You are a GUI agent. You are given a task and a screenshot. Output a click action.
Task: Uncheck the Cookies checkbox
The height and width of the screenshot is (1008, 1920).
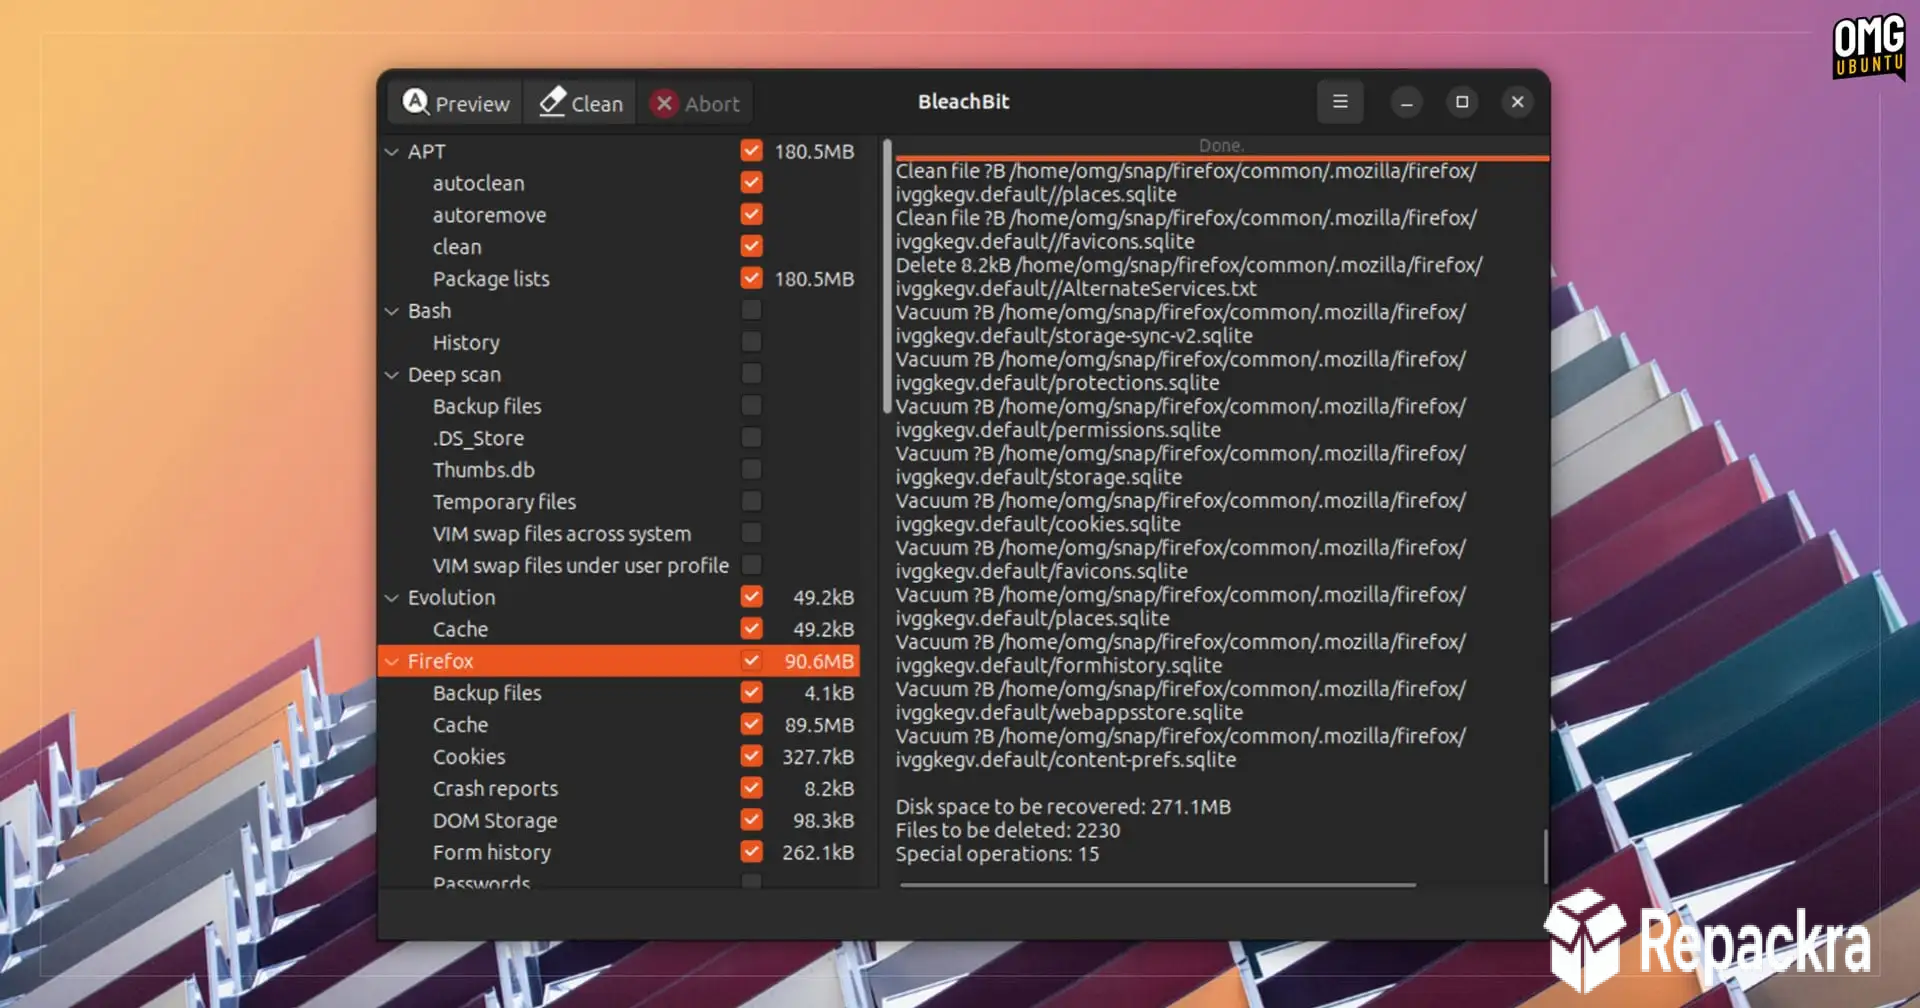[x=751, y=756]
